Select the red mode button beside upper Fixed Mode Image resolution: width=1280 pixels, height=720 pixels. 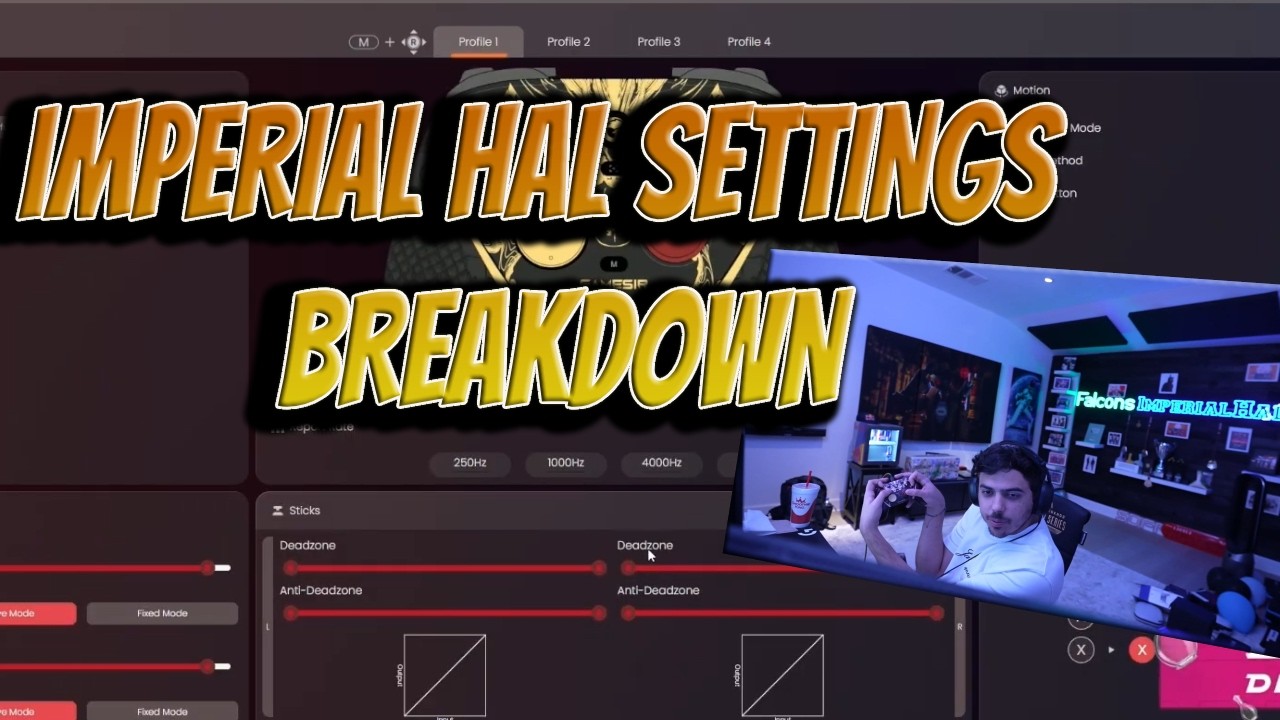click(x=37, y=613)
